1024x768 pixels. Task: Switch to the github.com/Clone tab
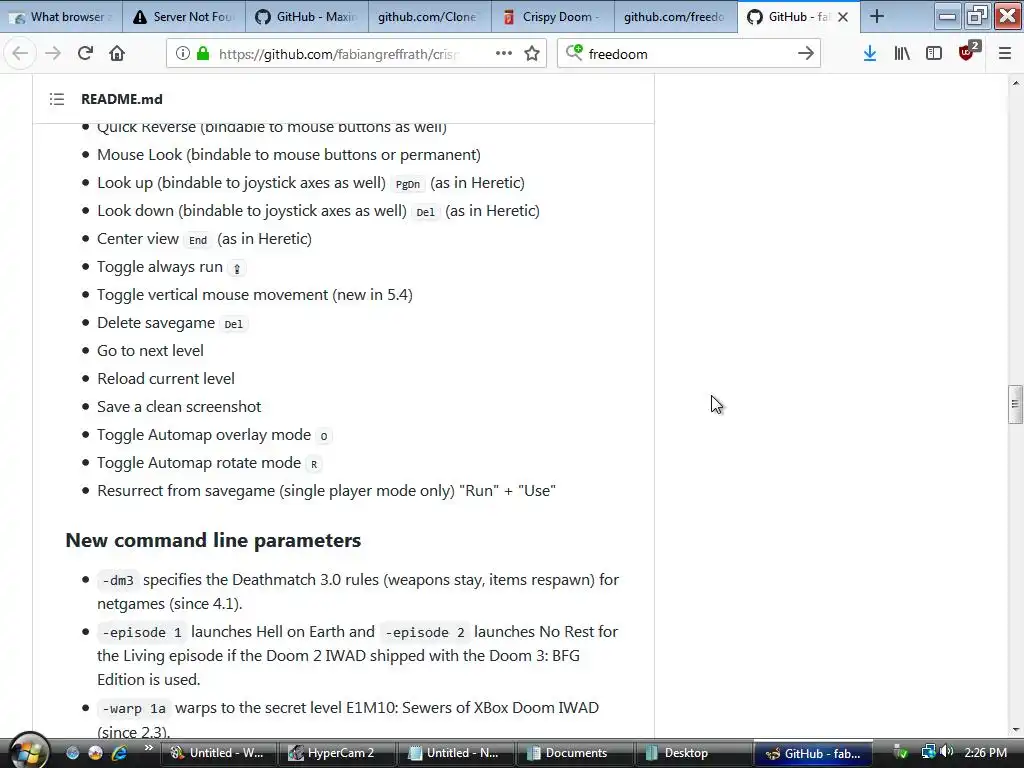tap(430, 17)
